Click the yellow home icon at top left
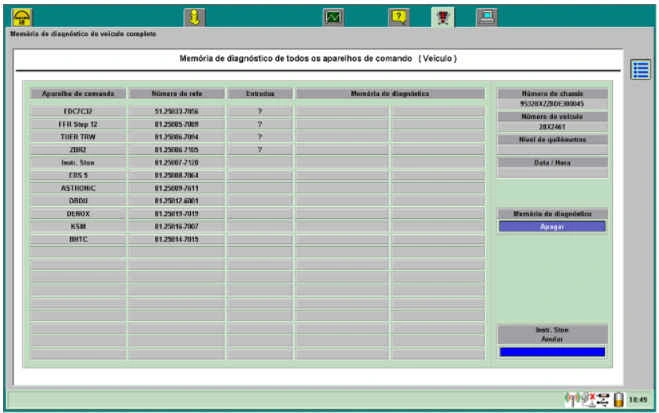 point(22,17)
